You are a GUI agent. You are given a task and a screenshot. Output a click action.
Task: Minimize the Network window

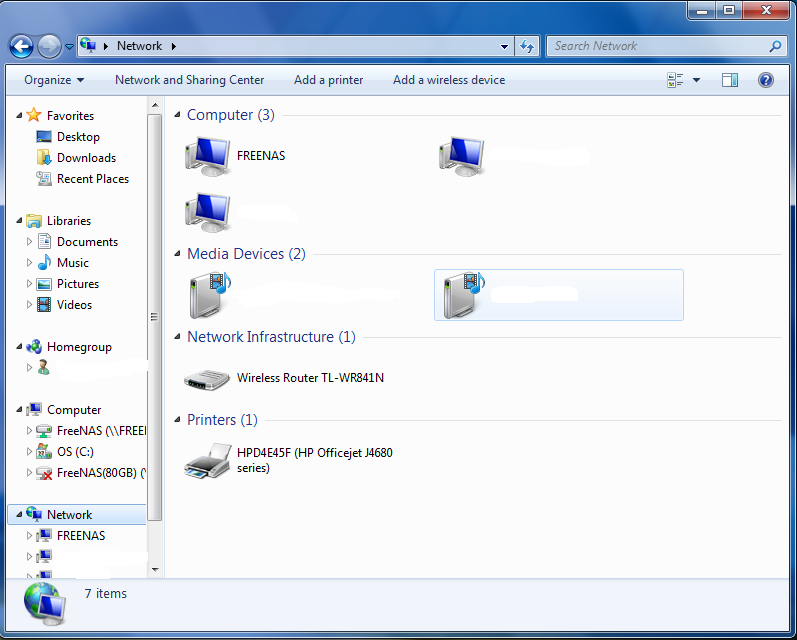click(702, 10)
